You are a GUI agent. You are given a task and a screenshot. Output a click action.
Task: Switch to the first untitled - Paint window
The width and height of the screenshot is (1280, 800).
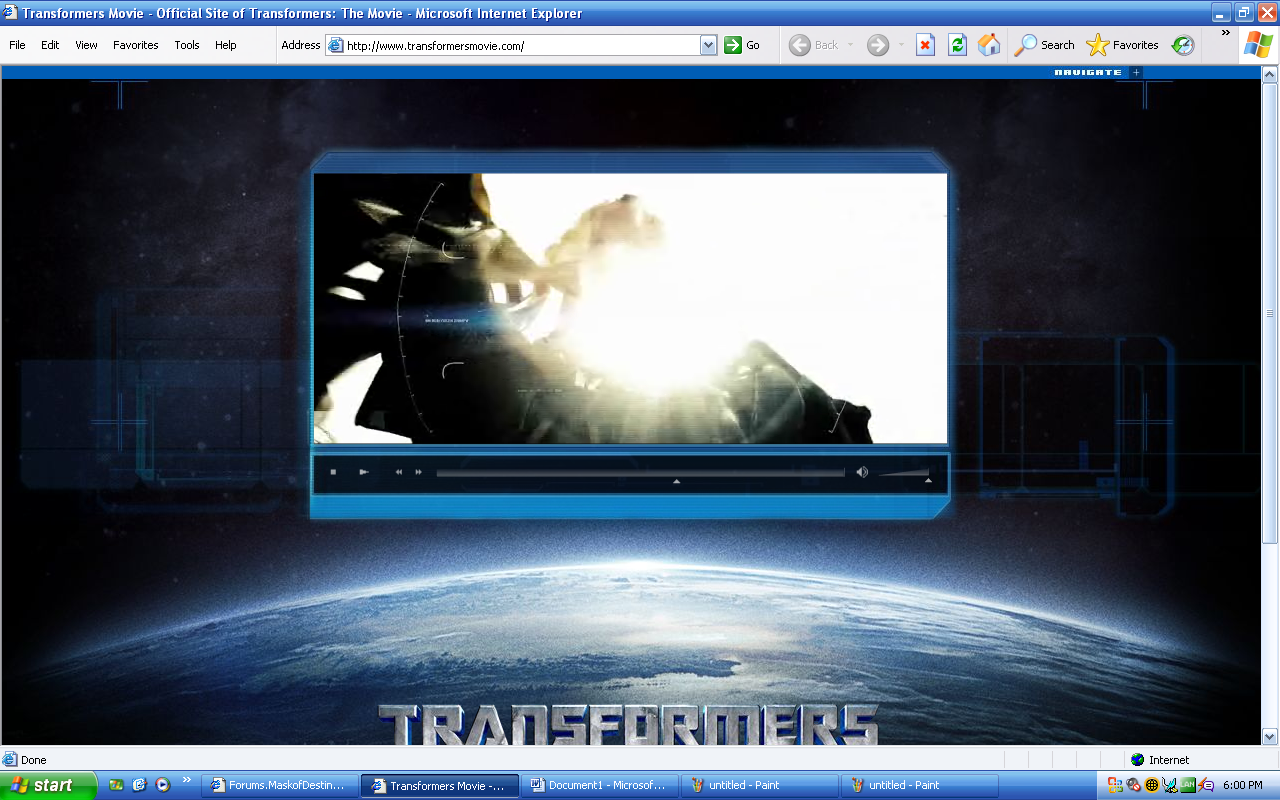760,785
